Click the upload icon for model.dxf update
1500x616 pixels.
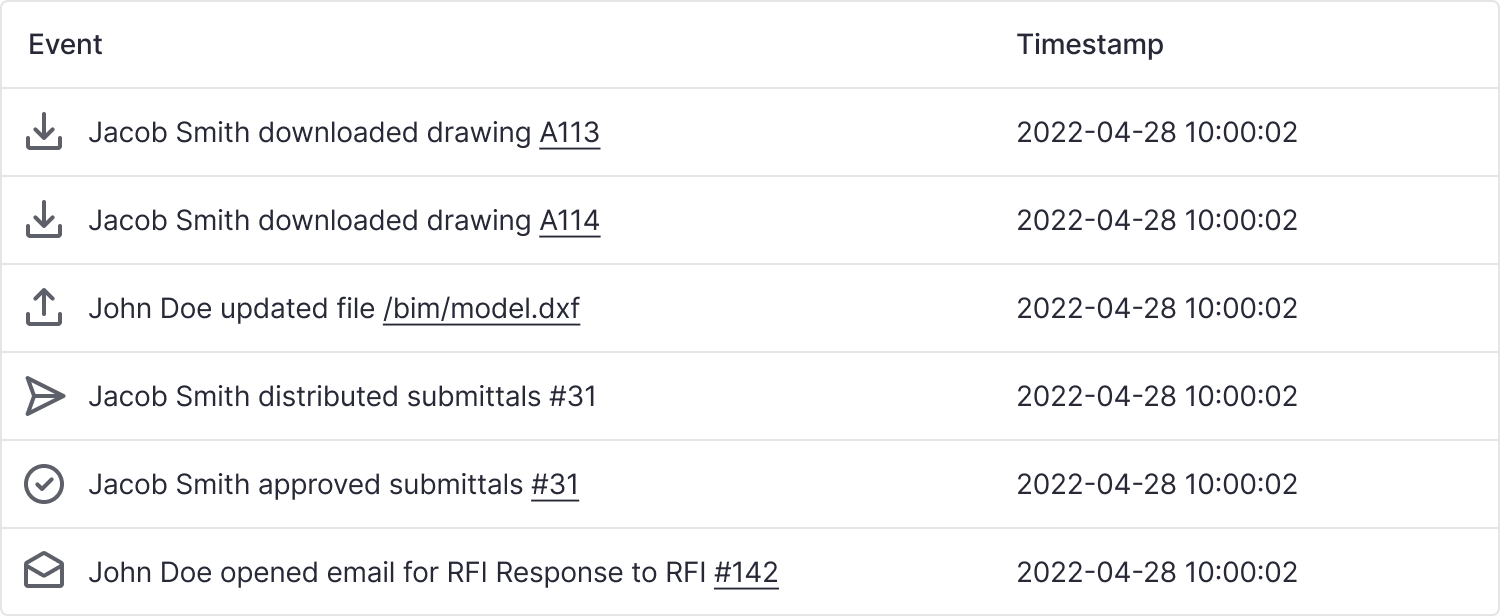pyautogui.click(x=43, y=308)
